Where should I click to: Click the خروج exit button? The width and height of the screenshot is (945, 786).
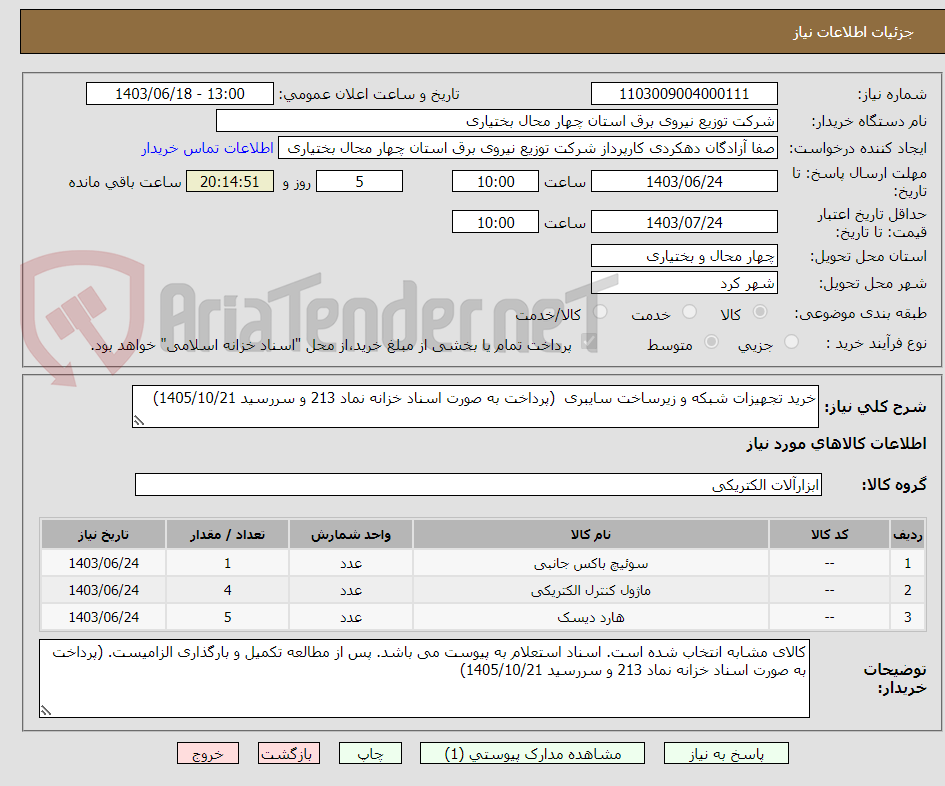(x=208, y=753)
